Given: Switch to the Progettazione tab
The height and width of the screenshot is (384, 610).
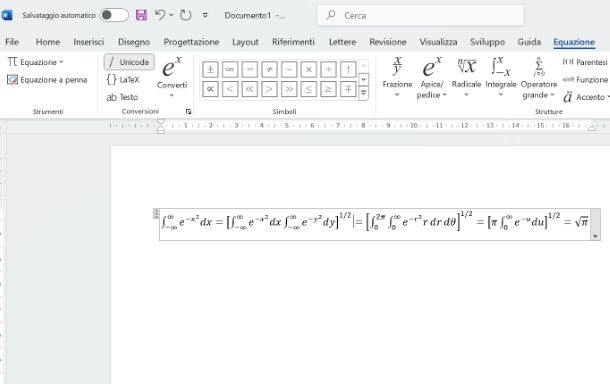Looking at the screenshot, I should point(191,42).
